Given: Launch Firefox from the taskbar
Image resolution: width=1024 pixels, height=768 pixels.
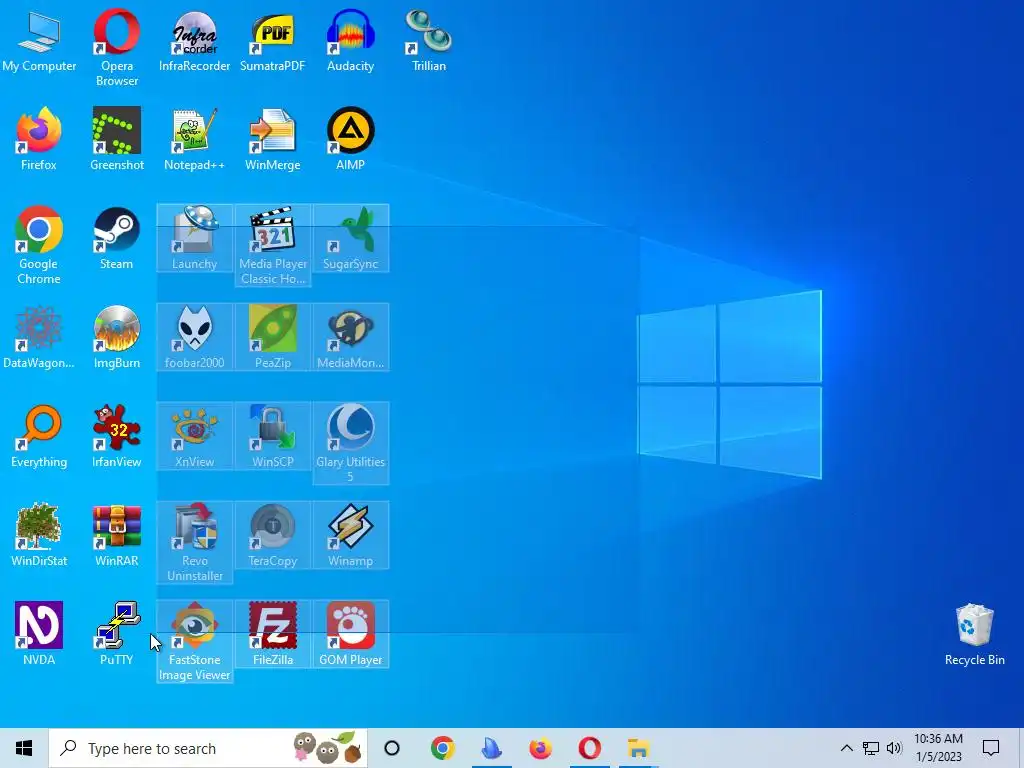Looking at the screenshot, I should [541, 748].
